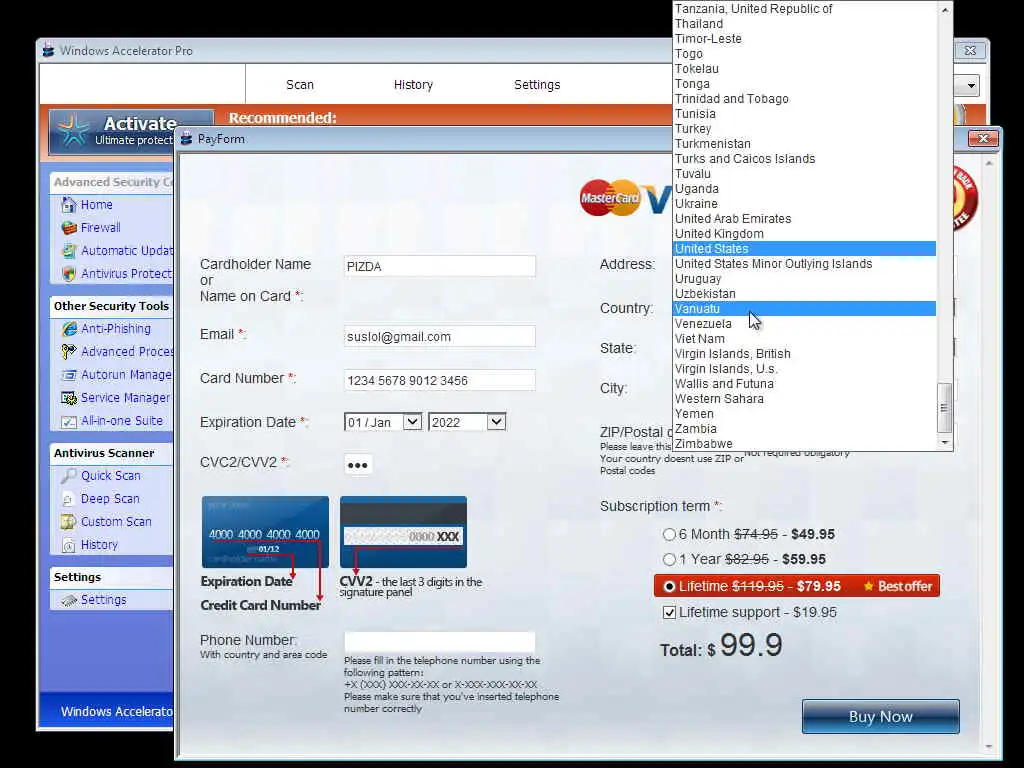Open the Settings tab in top bar
Image resolution: width=1024 pixels, height=768 pixels.
coord(537,85)
